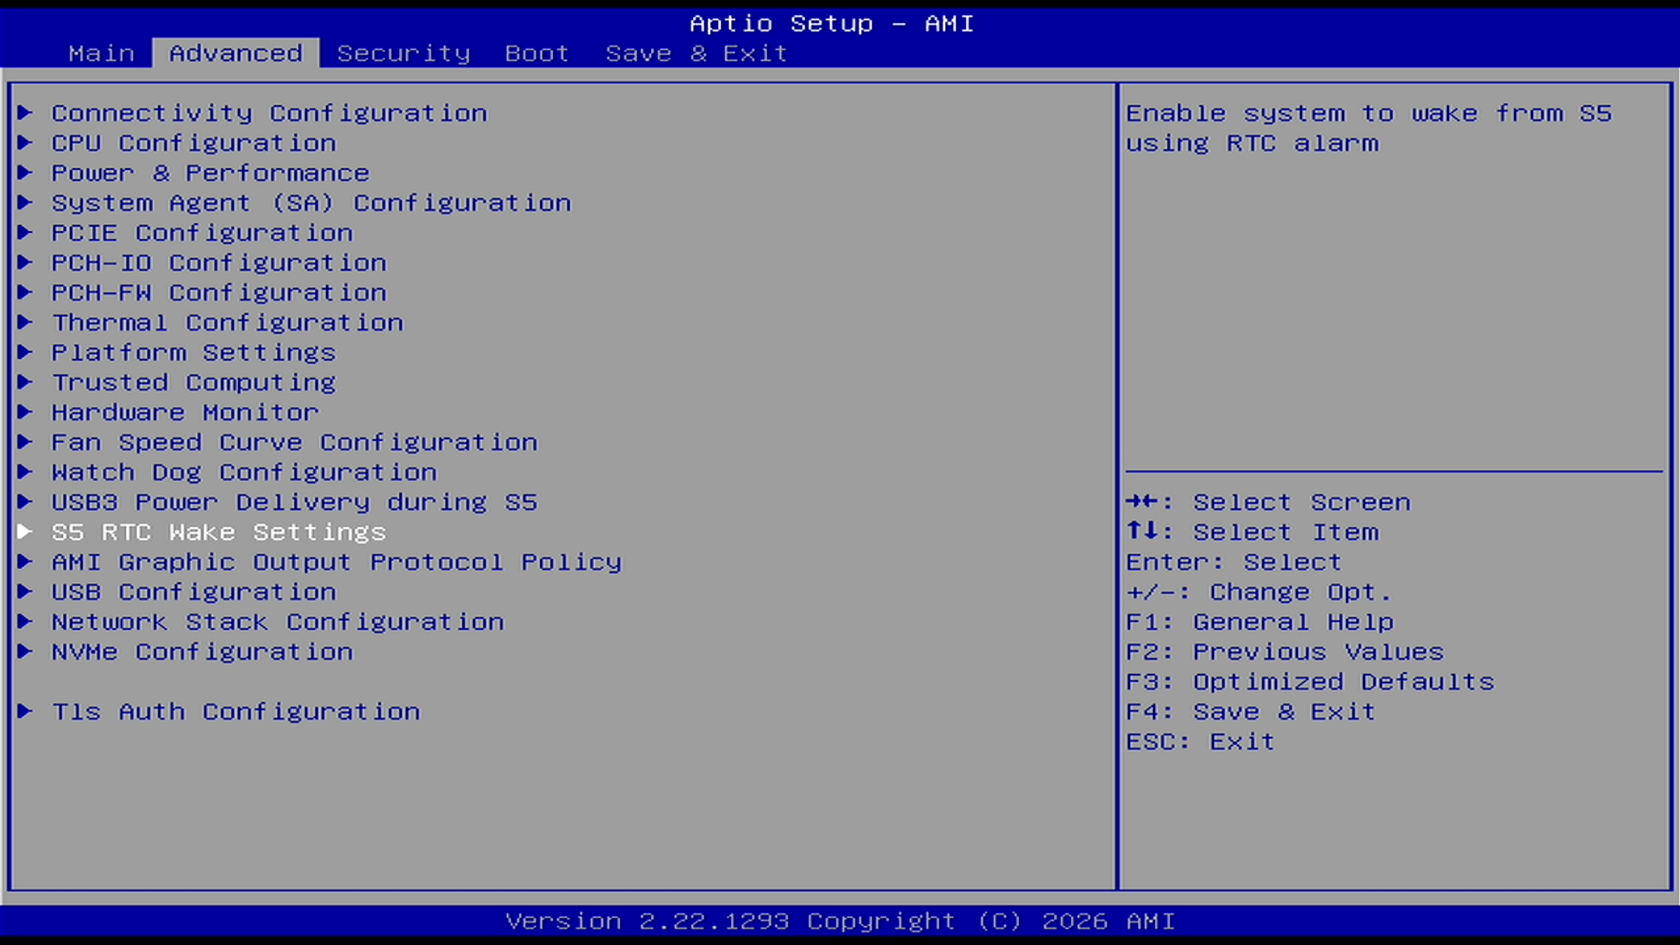Click arrow beside Connectivity Configuration
The height and width of the screenshot is (945, 1680).
coord(25,113)
